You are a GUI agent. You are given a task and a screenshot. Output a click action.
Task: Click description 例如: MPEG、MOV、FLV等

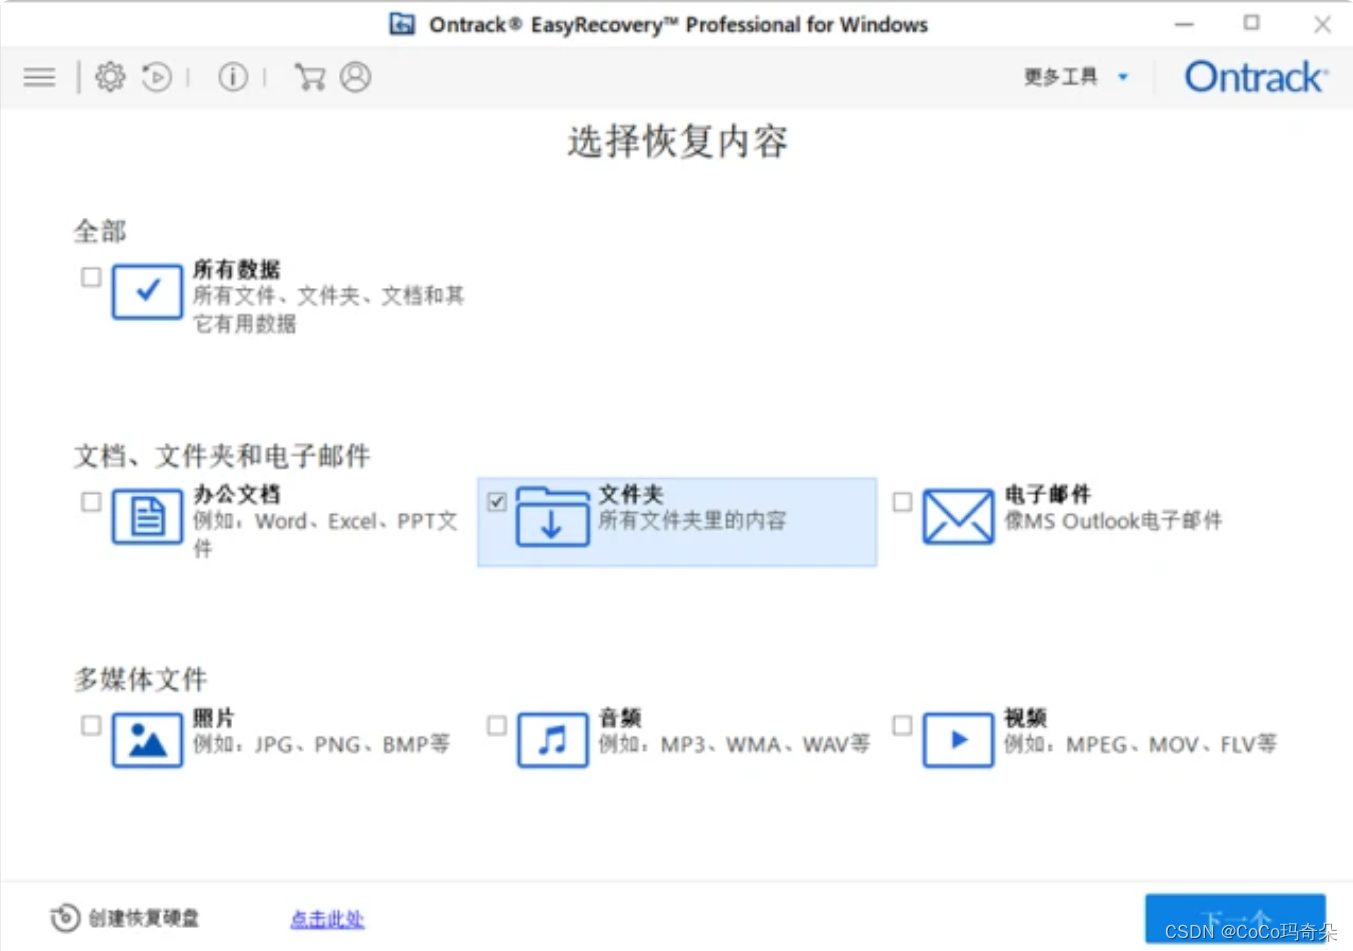point(1140,744)
